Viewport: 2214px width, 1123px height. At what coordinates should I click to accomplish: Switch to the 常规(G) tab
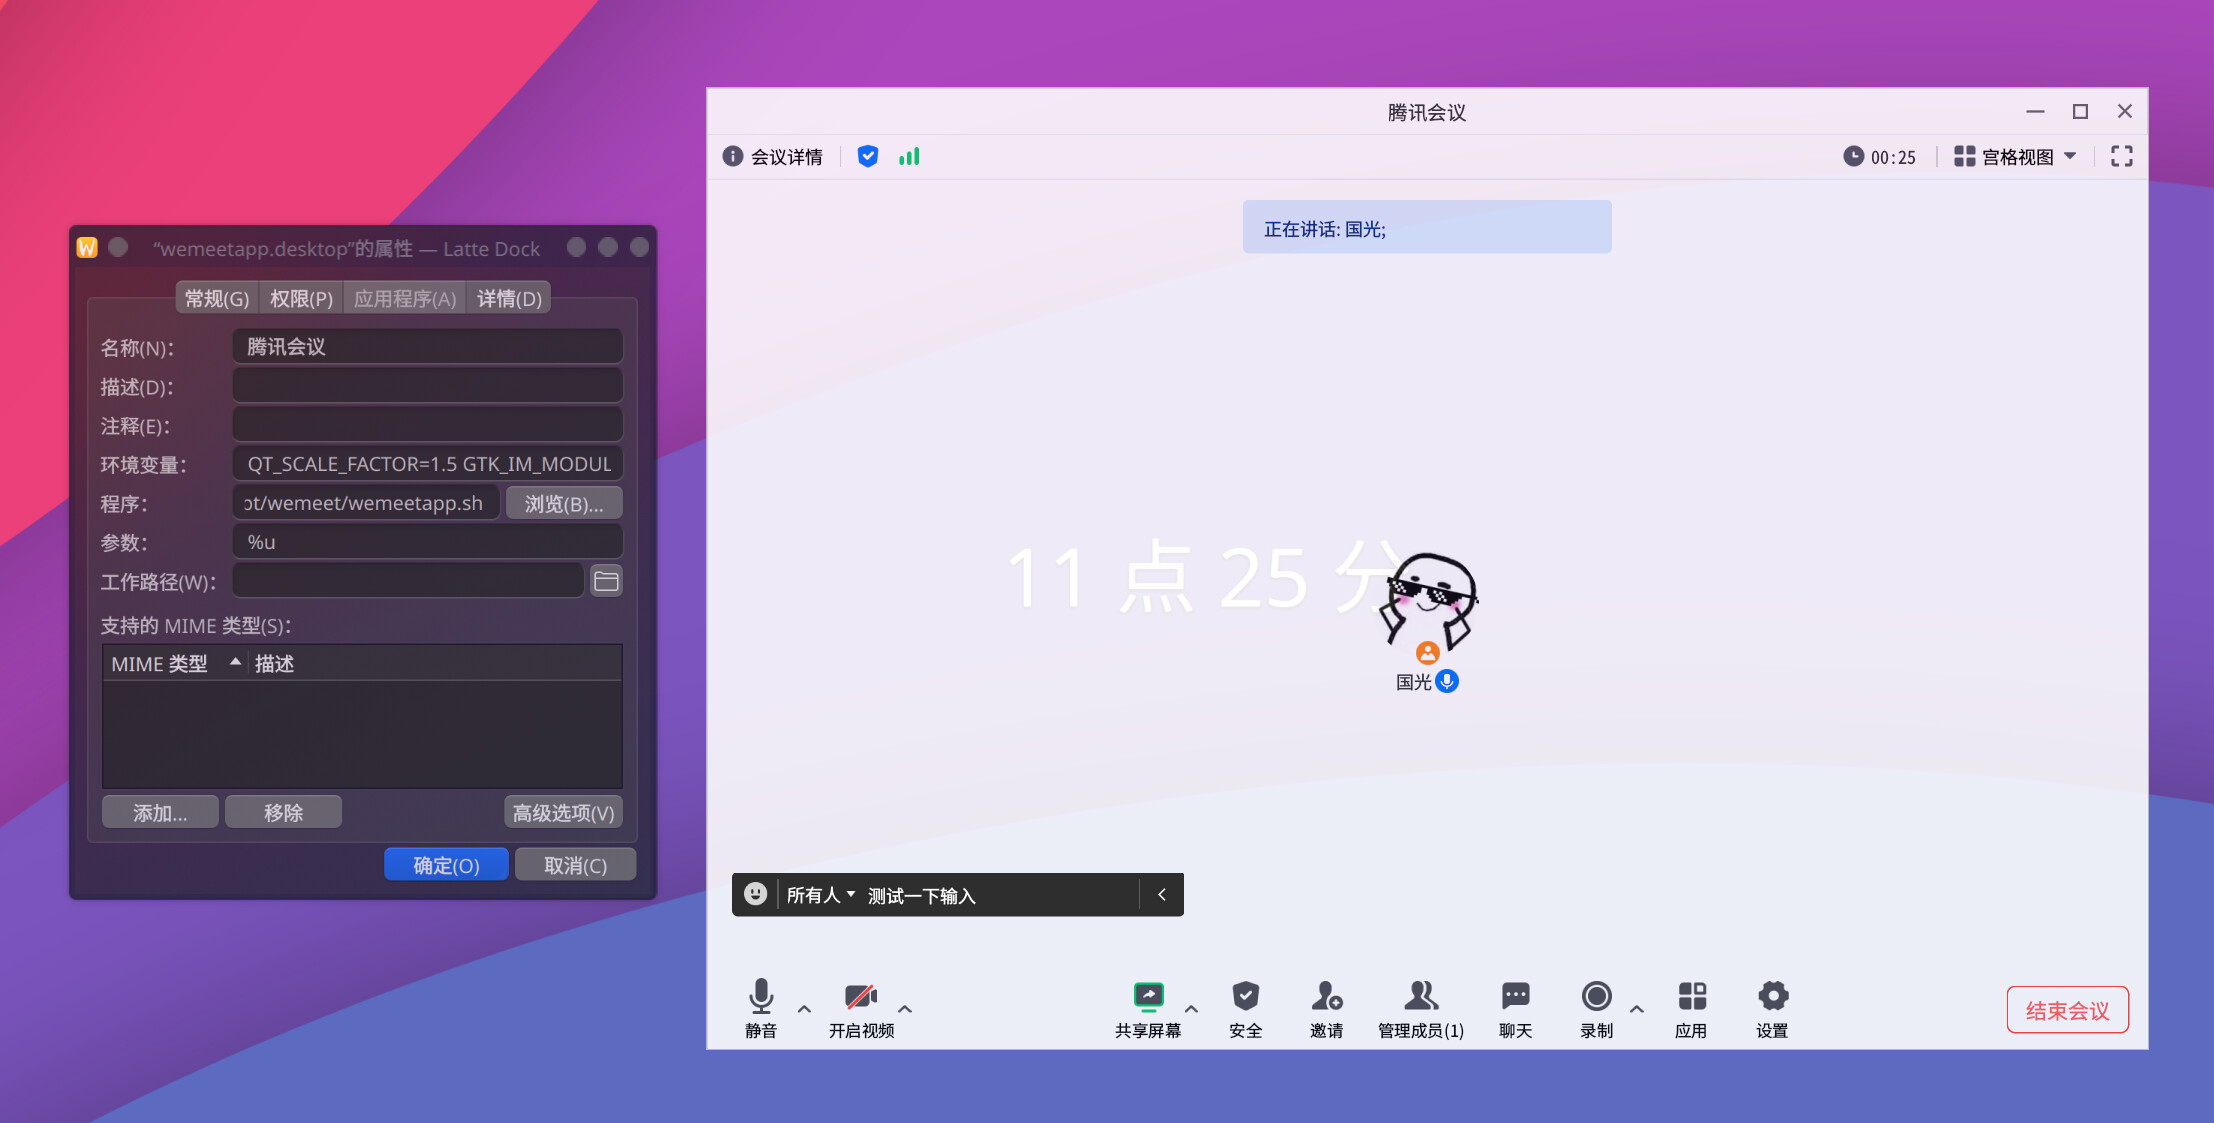(217, 298)
